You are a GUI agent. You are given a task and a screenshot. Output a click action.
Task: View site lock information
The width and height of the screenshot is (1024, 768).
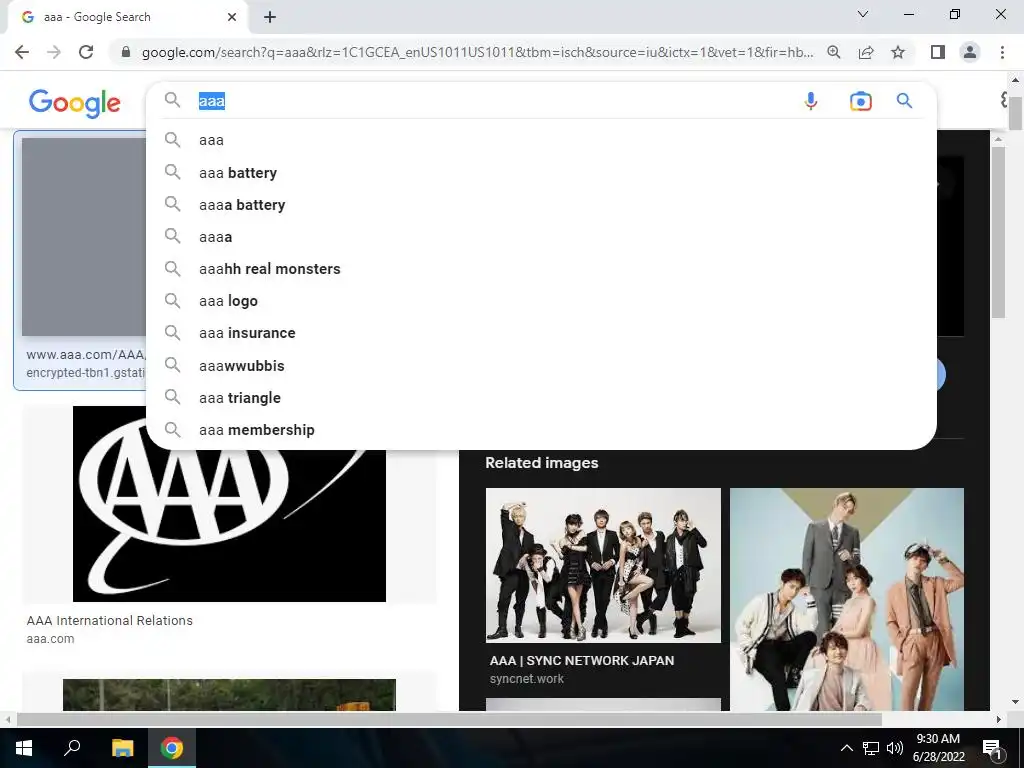[126, 52]
